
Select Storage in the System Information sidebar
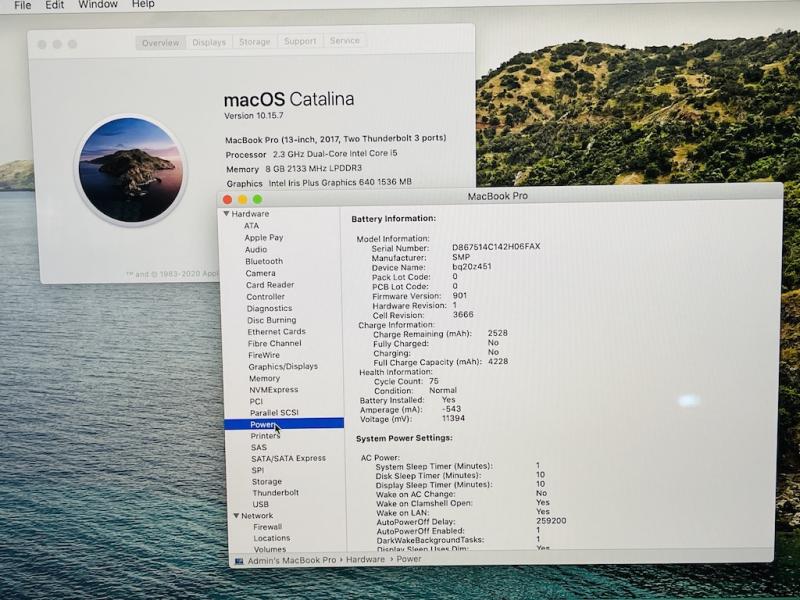tap(267, 481)
